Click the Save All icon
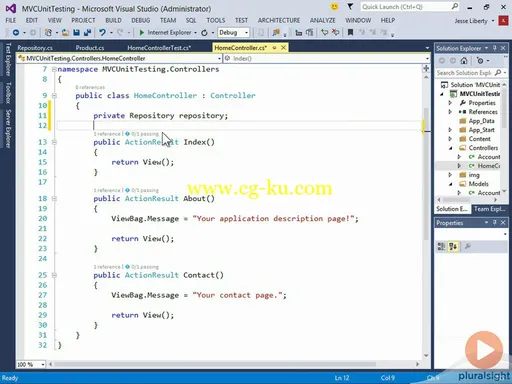The height and width of the screenshot is (384, 512). pos(87,32)
